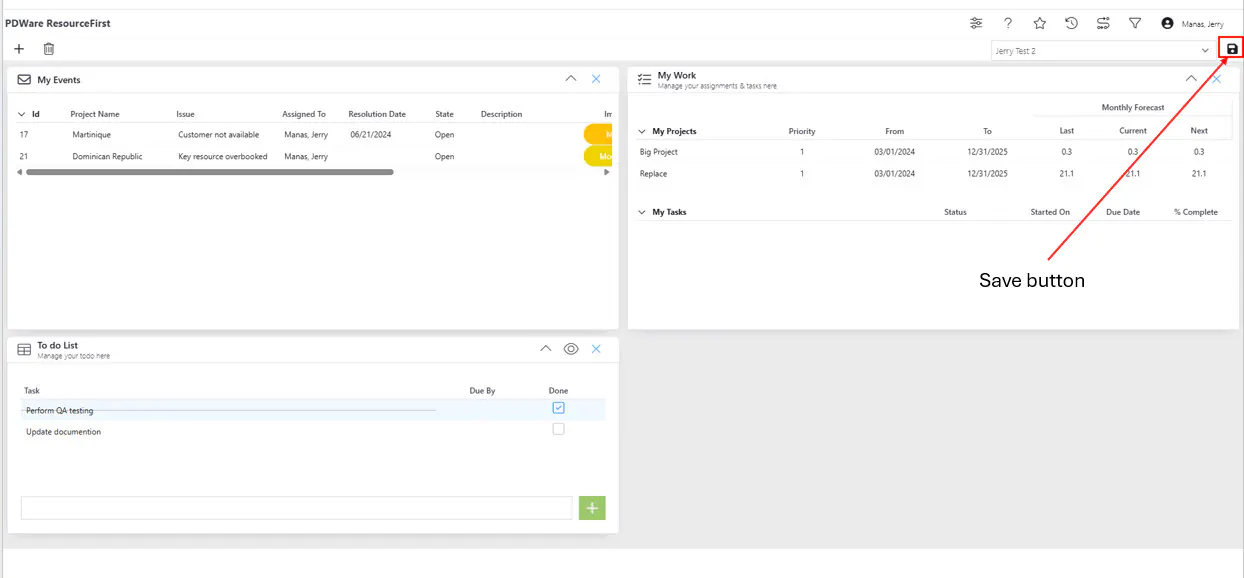The height and width of the screenshot is (578, 1244).
Task: Click the Martinique row yellow button
Action: click(598, 134)
